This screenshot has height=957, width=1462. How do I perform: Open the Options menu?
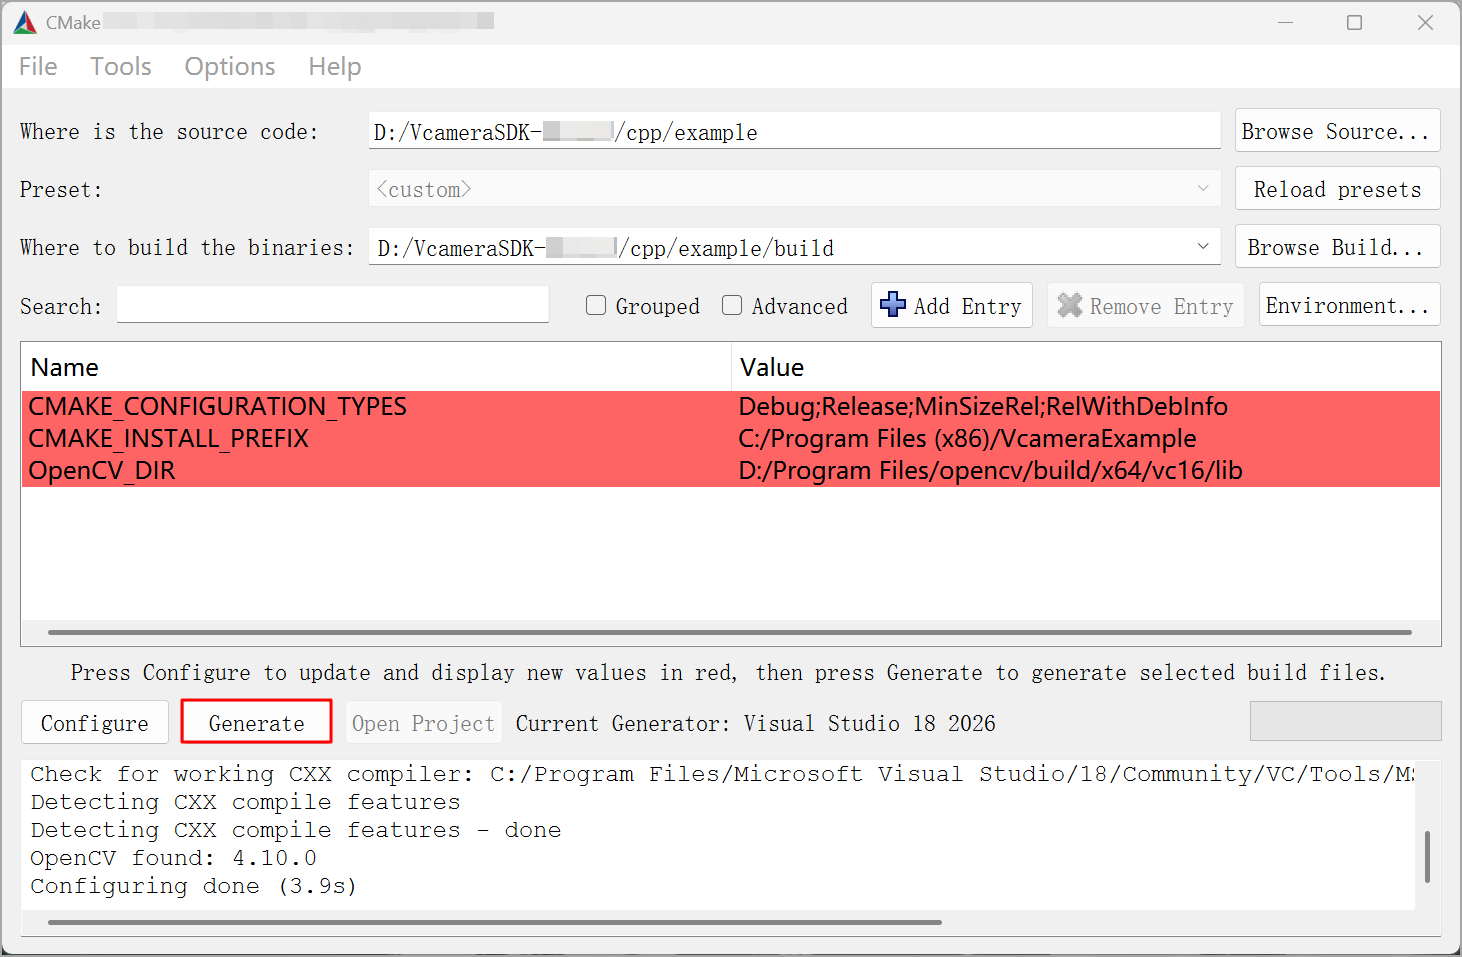(x=230, y=67)
